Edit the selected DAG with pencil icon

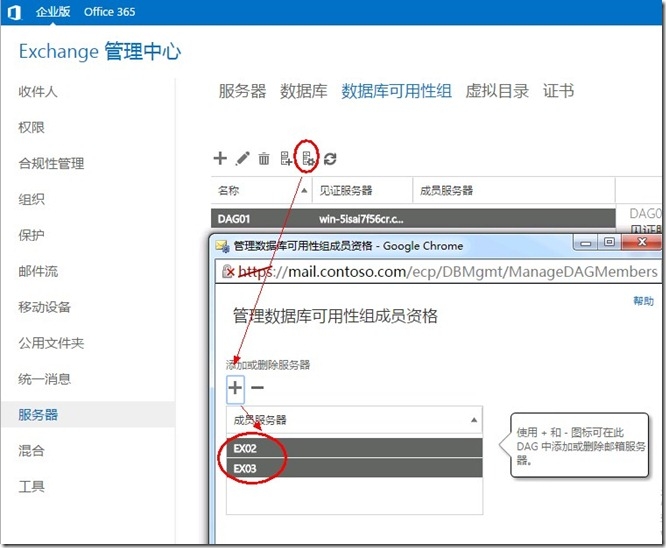pyautogui.click(x=243, y=158)
